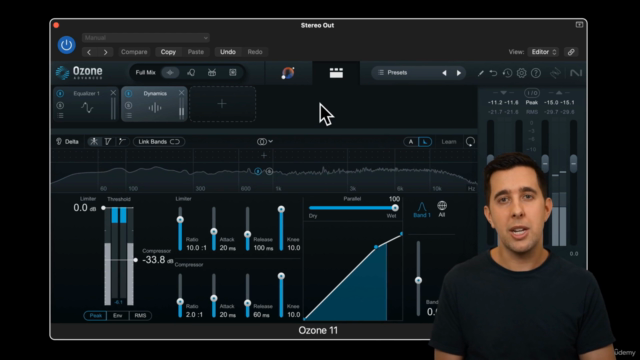The image size is (640, 360).
Task: Bypass the Dynamics module
Action: [128, 93]
